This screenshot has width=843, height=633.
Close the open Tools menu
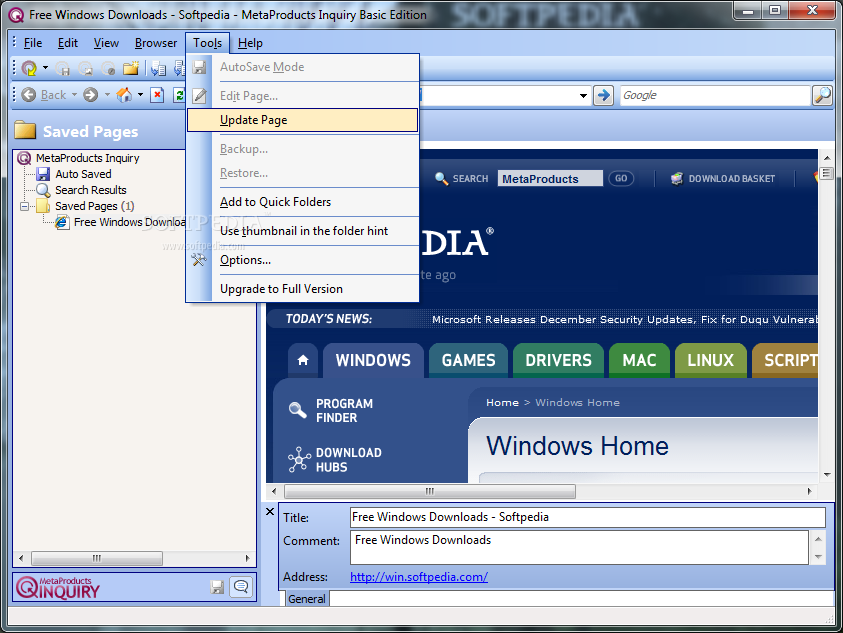[208, 43]
